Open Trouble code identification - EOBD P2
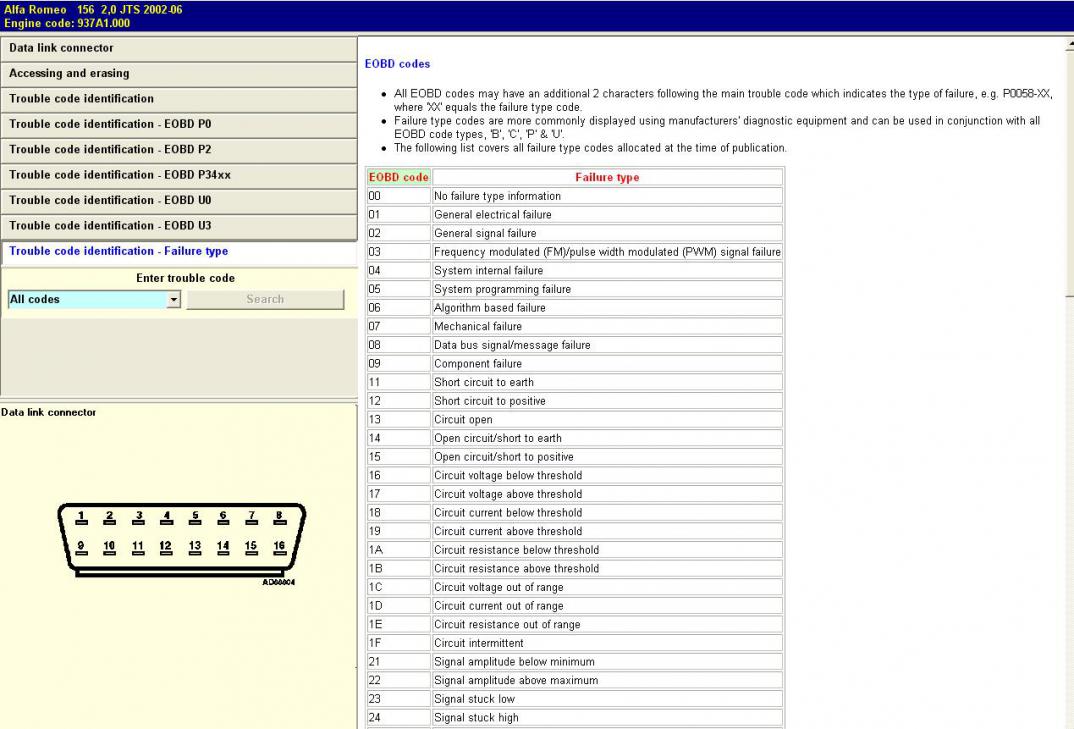 179,150
